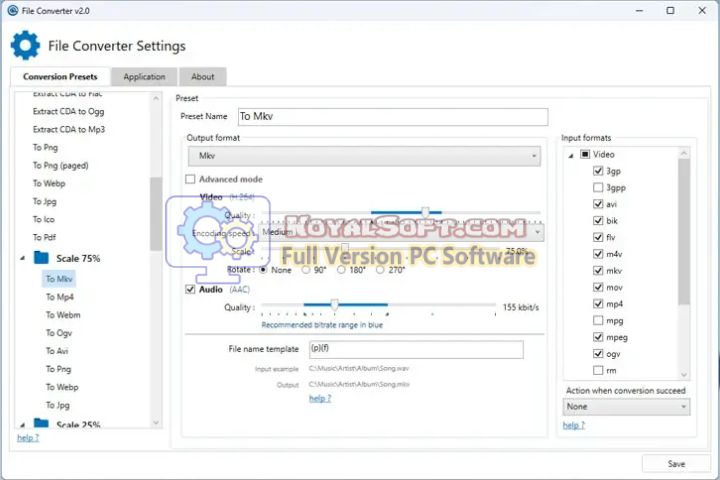Toggle the avi input format checkbox

[598, 204]
